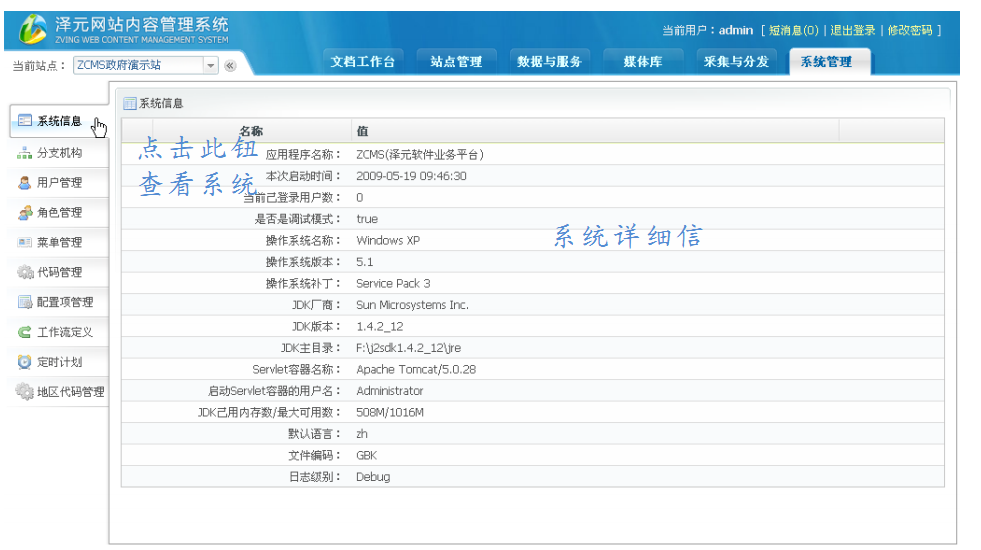Screen dimensions: 981x550
Task: Click the value Windows XP
Action: click(x=388, y=240)
